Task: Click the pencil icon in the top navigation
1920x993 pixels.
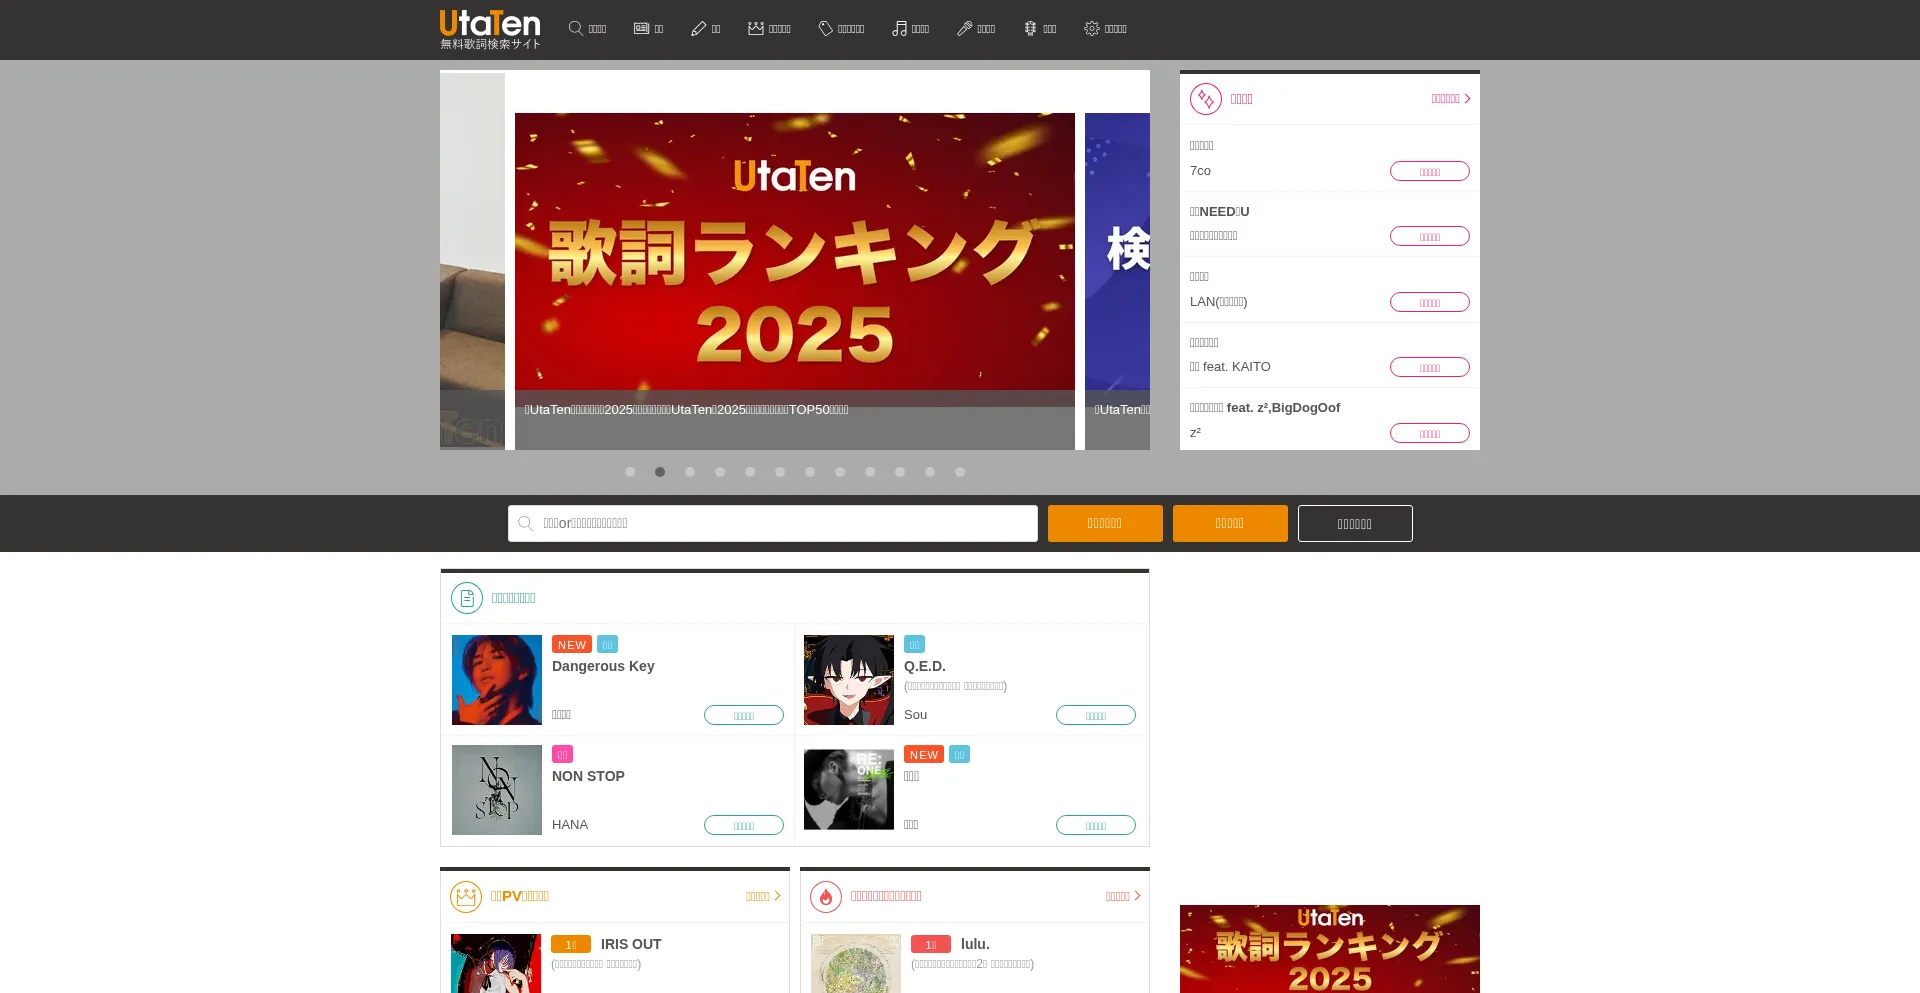Action: point(699,28)
